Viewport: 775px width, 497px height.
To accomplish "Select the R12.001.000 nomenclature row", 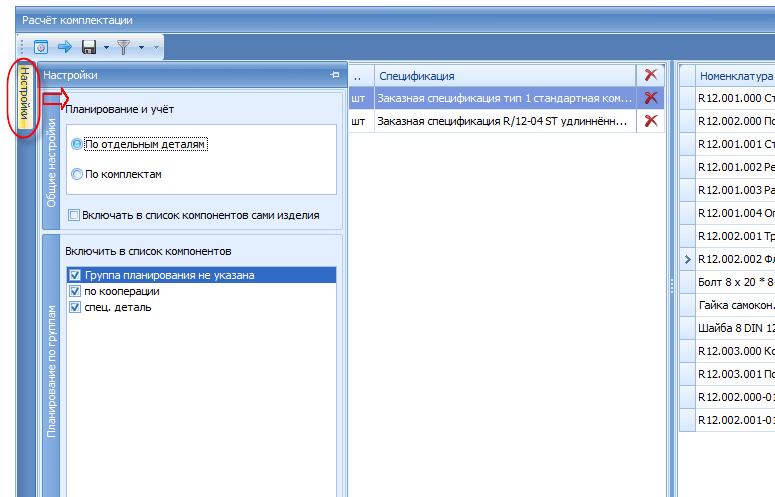I will [735, 98].
